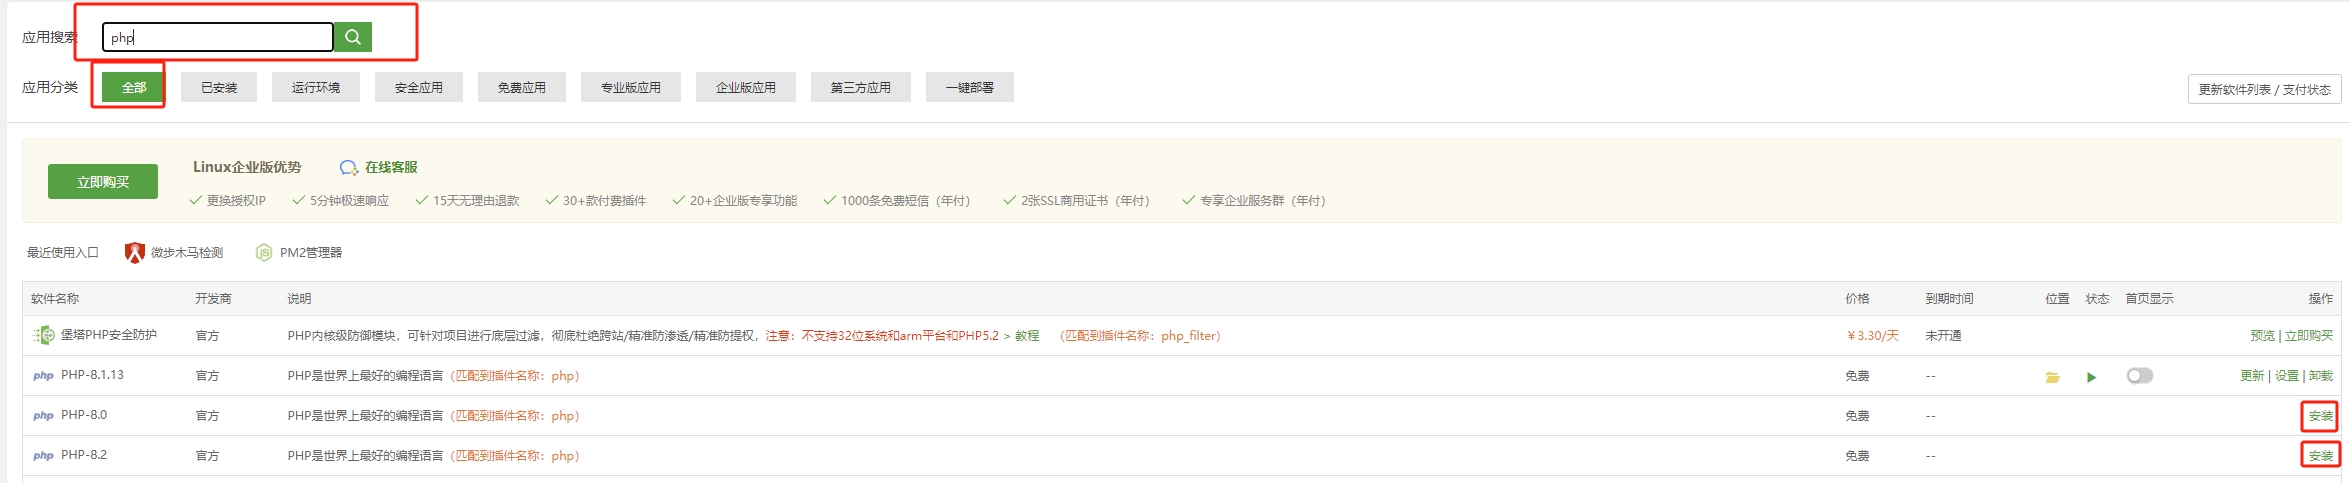Click the 堡塔PHP安全防护 shield icon
Viewport: 2350px width, 483px height.
tap(44, 336)
